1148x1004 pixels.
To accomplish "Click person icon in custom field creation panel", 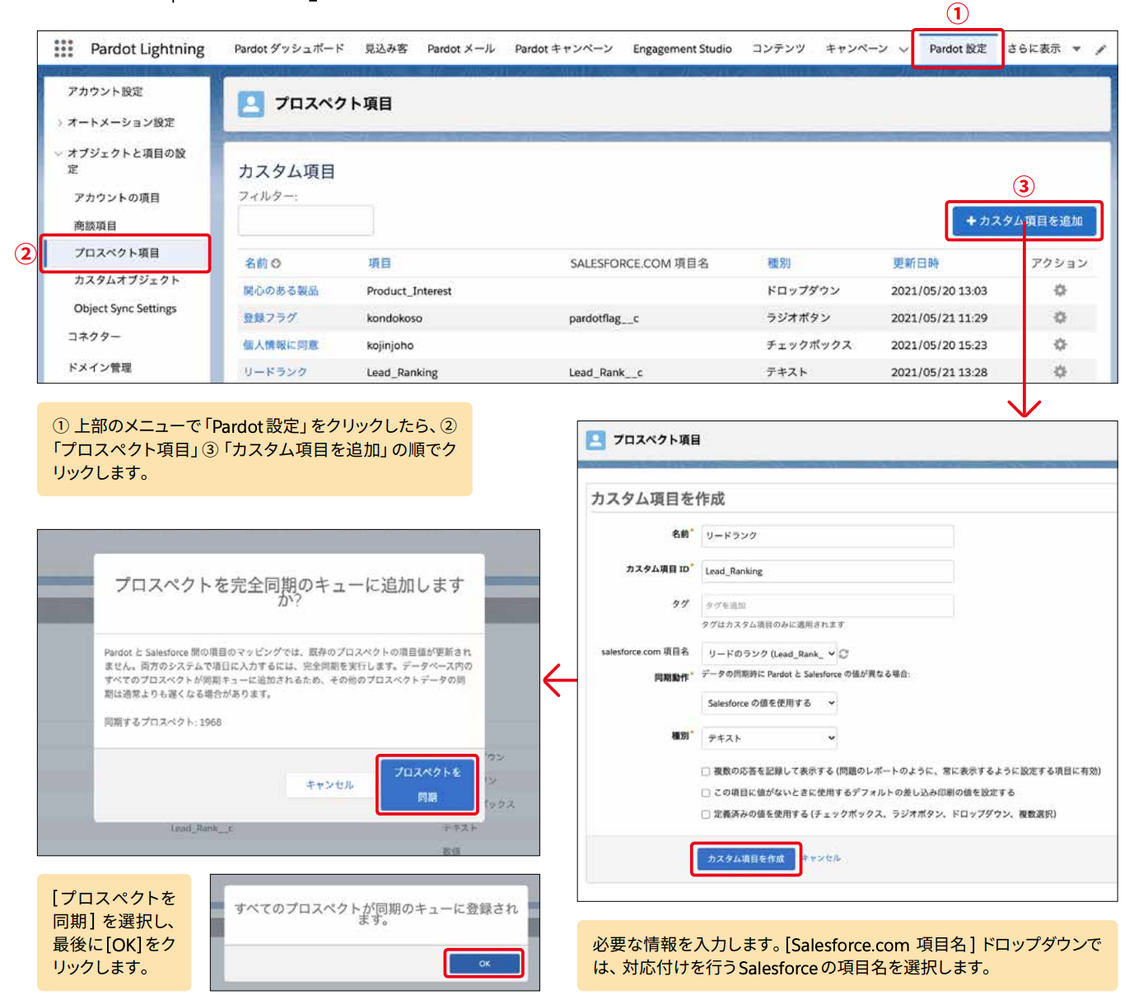I will [x=596, y=440].
